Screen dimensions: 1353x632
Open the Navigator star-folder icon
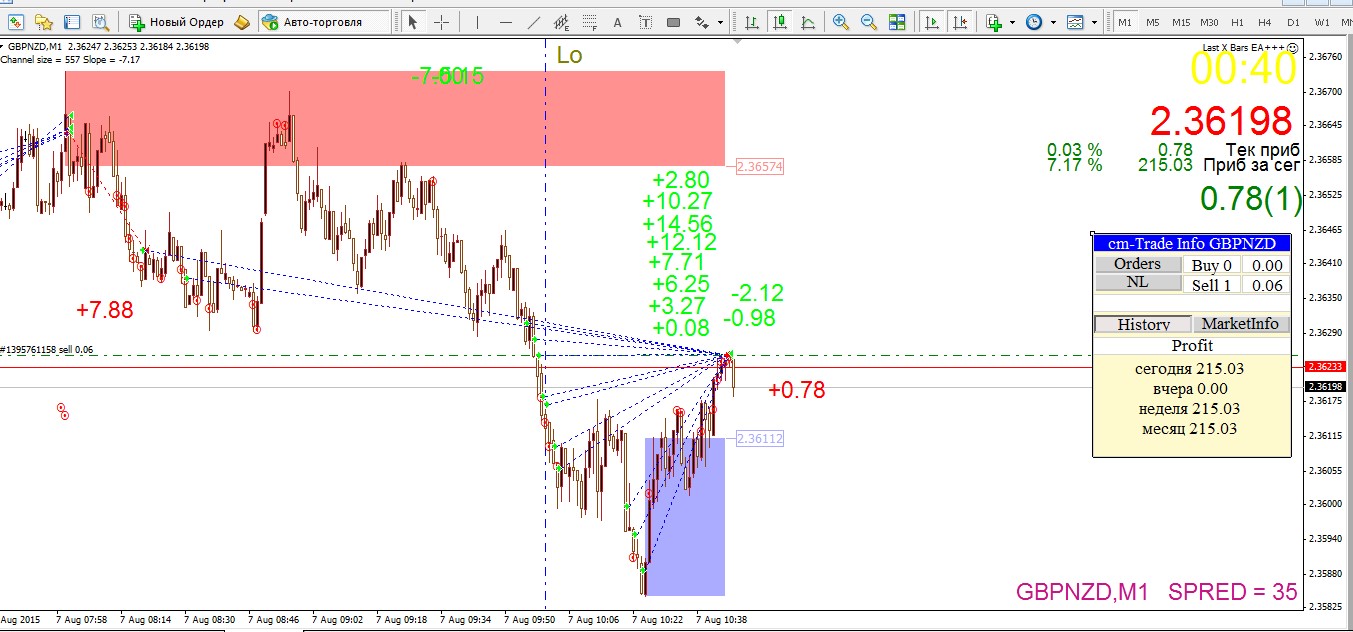(44, 21)
